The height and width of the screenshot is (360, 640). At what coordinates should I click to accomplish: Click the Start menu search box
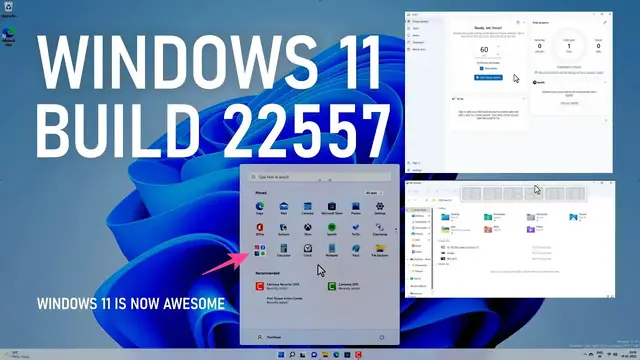pyautogui.click(x=320, y=177)
